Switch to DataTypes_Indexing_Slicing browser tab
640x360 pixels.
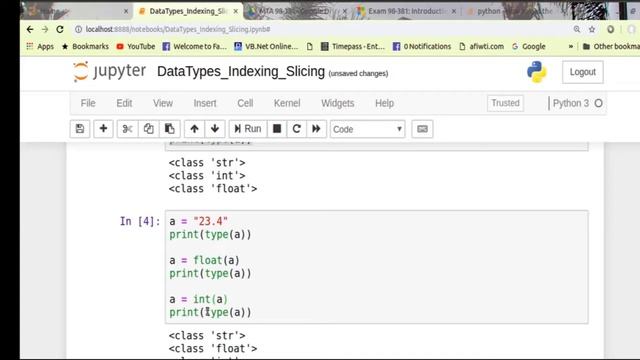tap(189, 11)
